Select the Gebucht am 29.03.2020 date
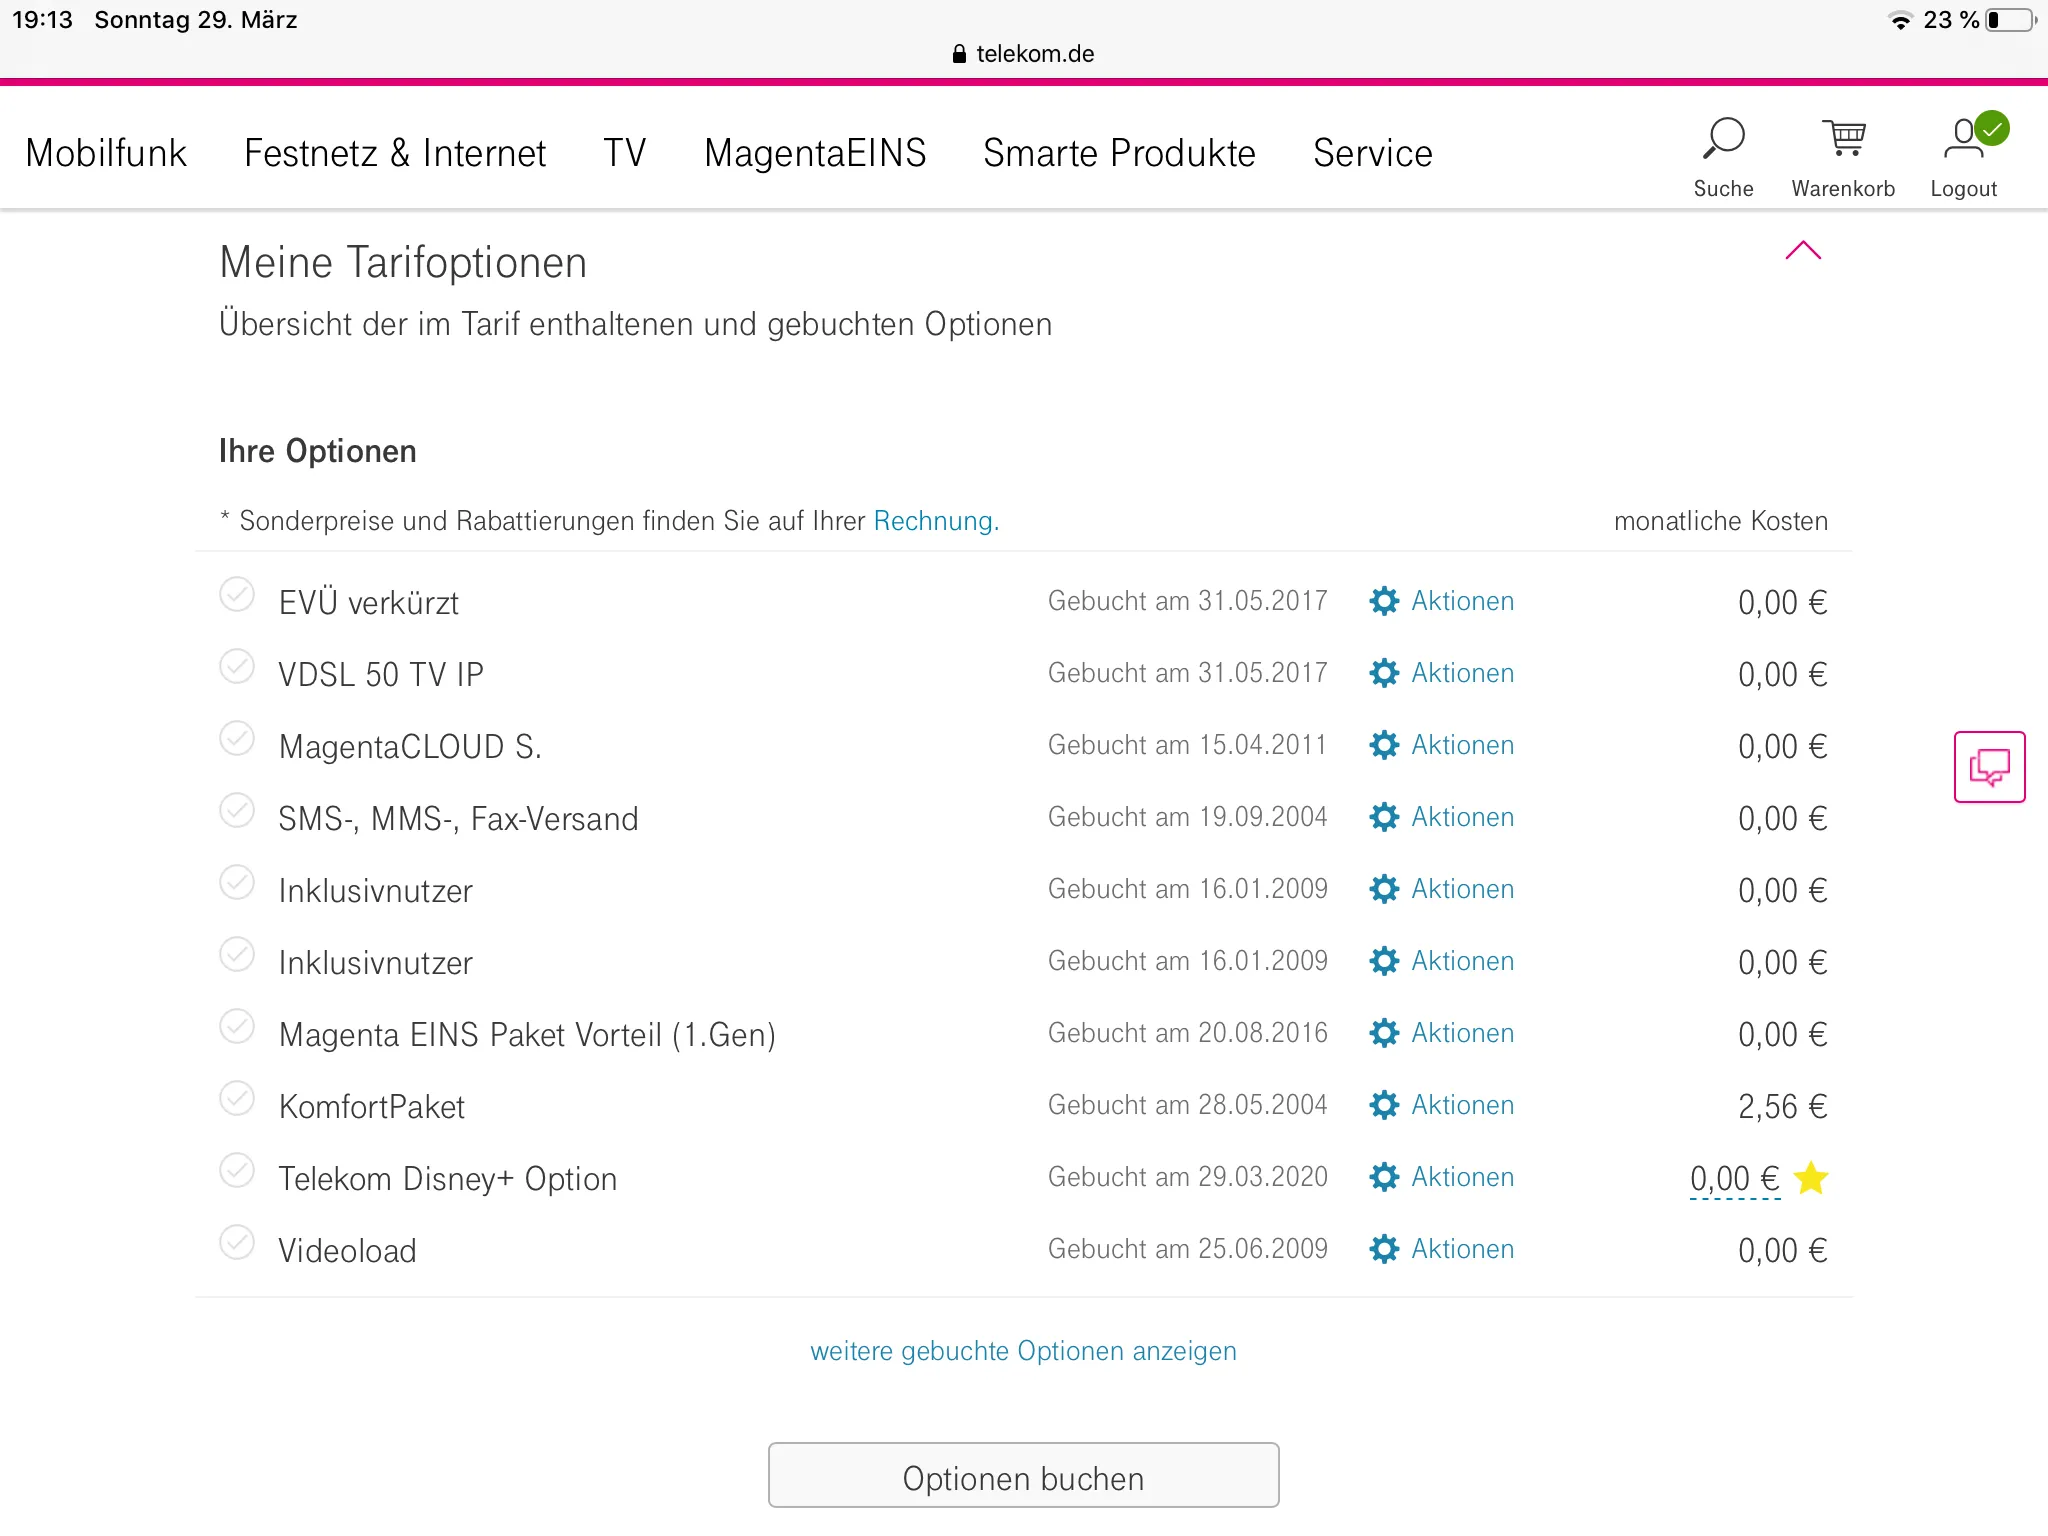Screen dimensions: 2048x1536 point(1187,1177)
